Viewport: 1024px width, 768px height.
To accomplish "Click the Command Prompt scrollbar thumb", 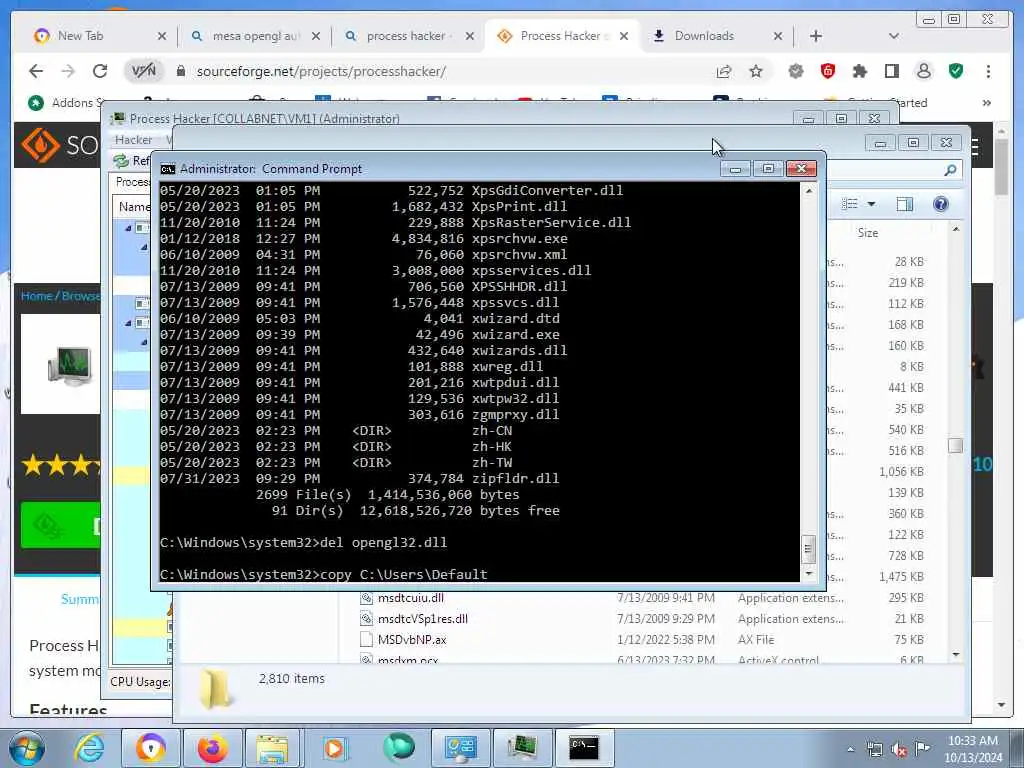I will click(808, 548).
